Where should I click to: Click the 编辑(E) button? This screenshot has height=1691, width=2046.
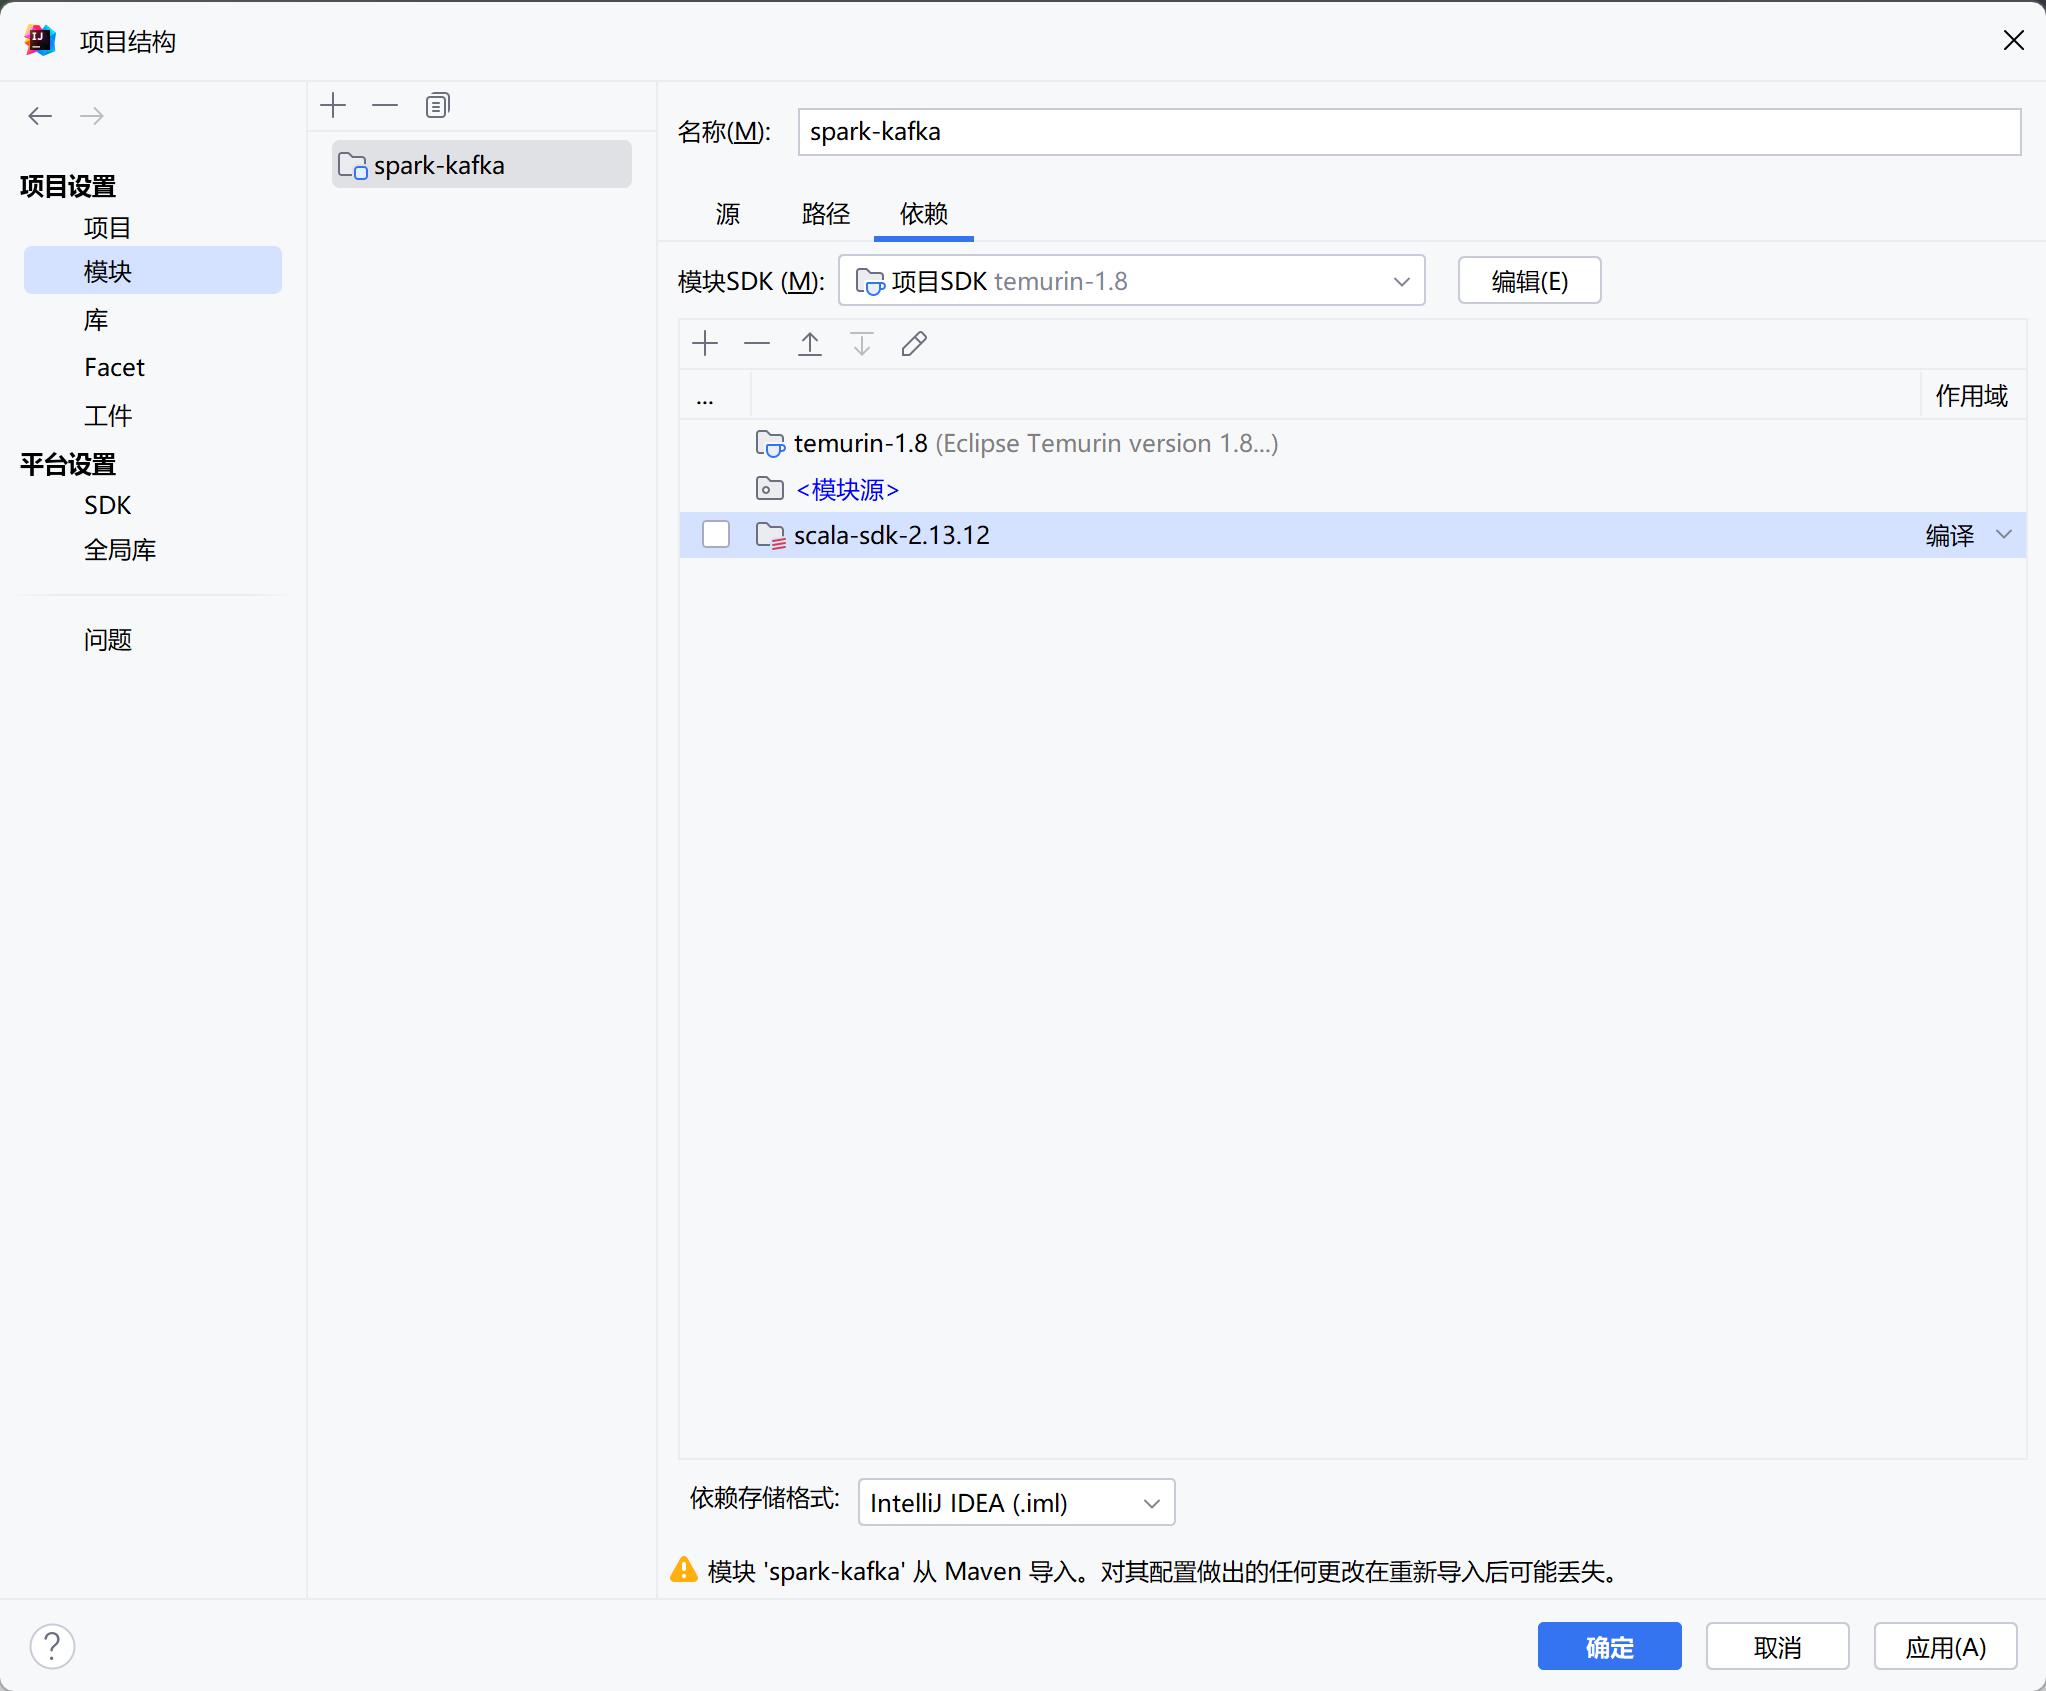pos(1529,281)
